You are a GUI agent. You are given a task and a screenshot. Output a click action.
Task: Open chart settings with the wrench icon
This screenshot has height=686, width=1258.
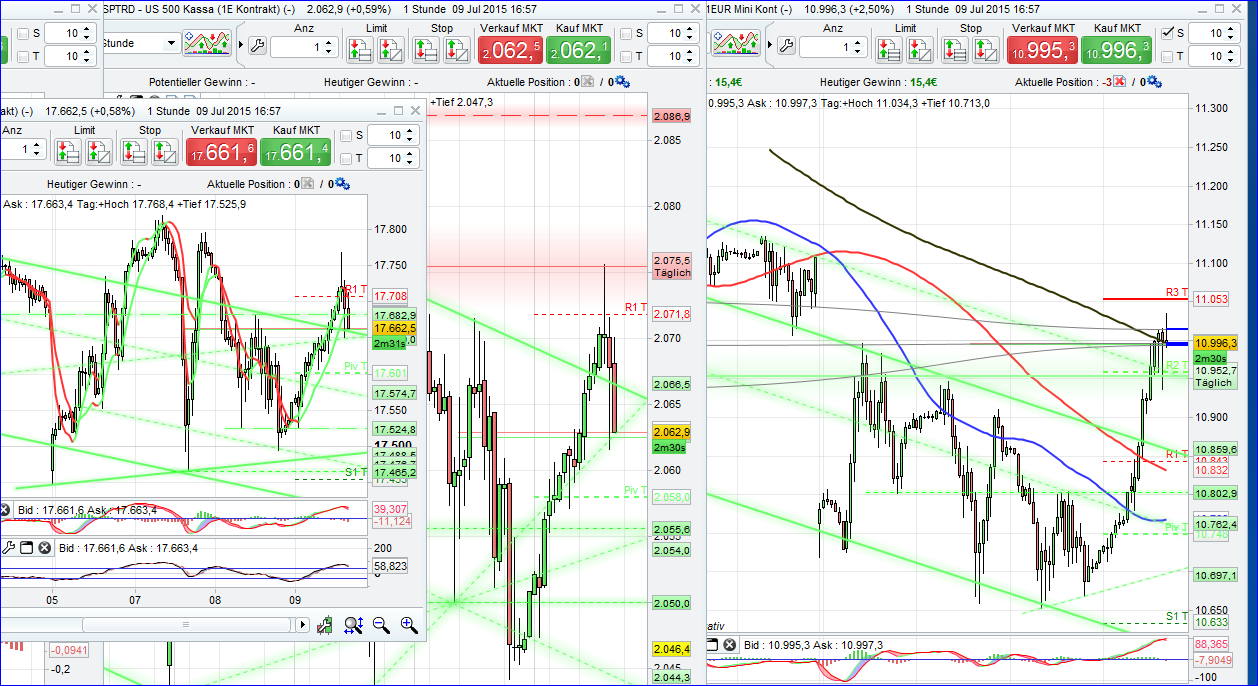coord(256,44)
